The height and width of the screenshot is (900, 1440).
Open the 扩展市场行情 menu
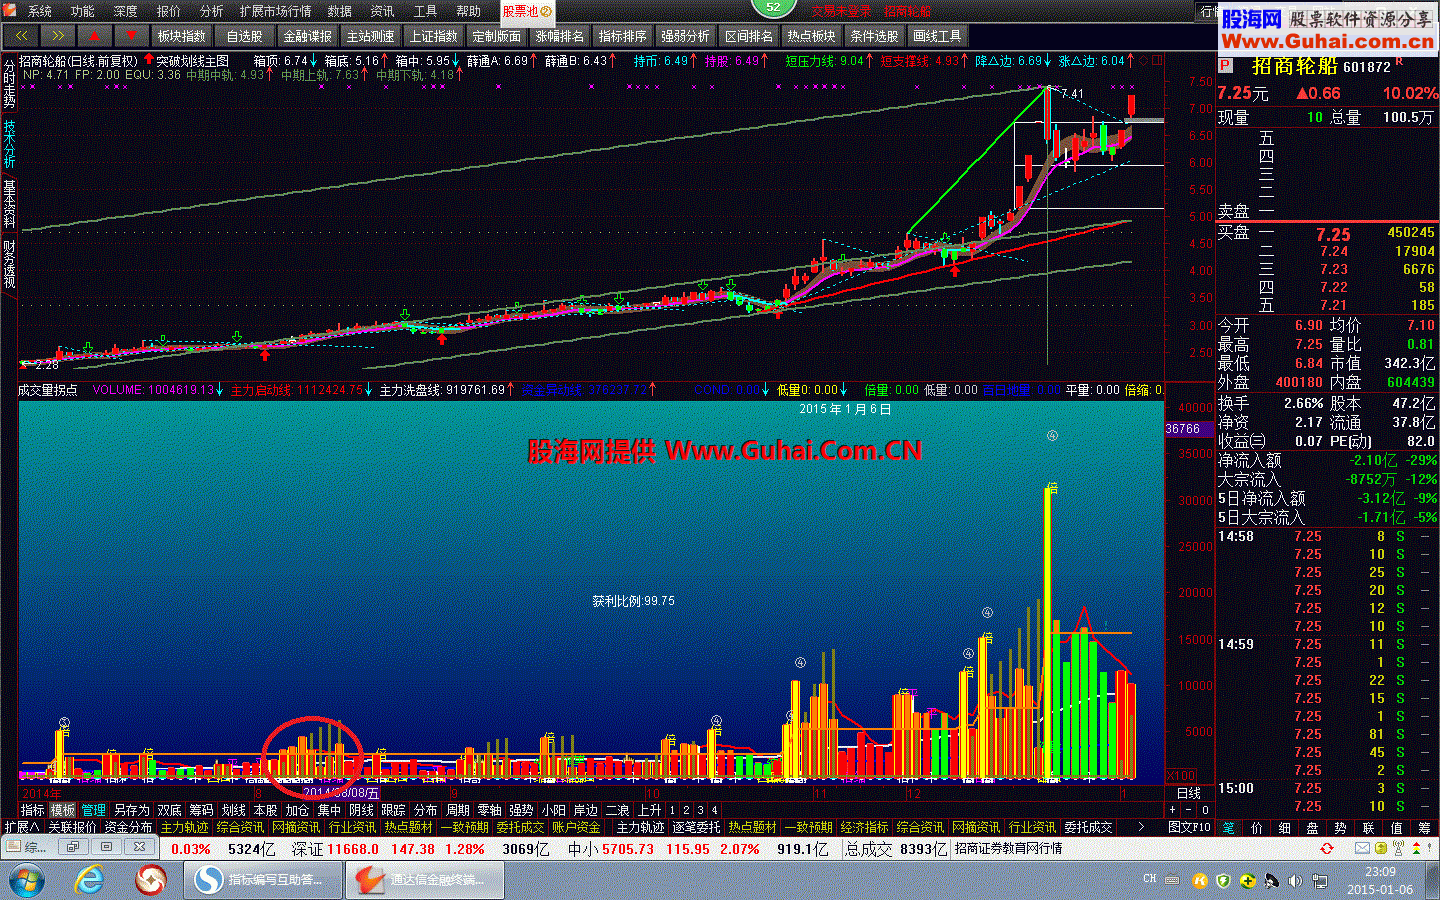coord(276,11)
